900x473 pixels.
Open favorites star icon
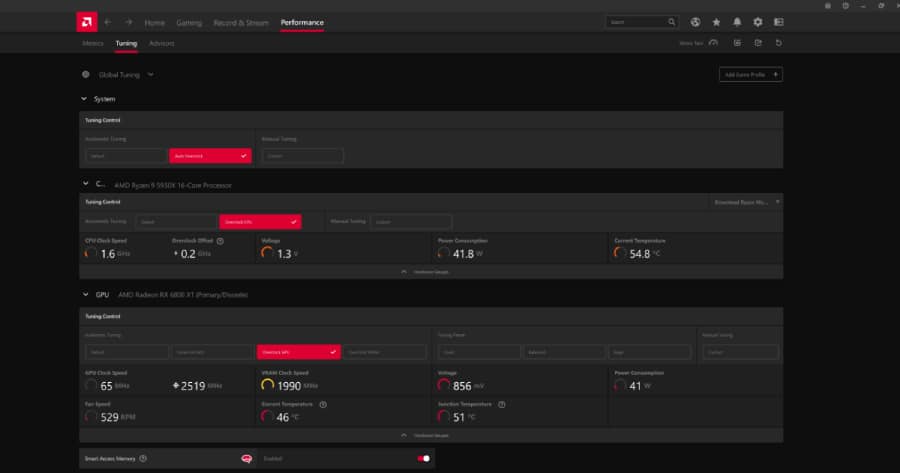[716, 22]
